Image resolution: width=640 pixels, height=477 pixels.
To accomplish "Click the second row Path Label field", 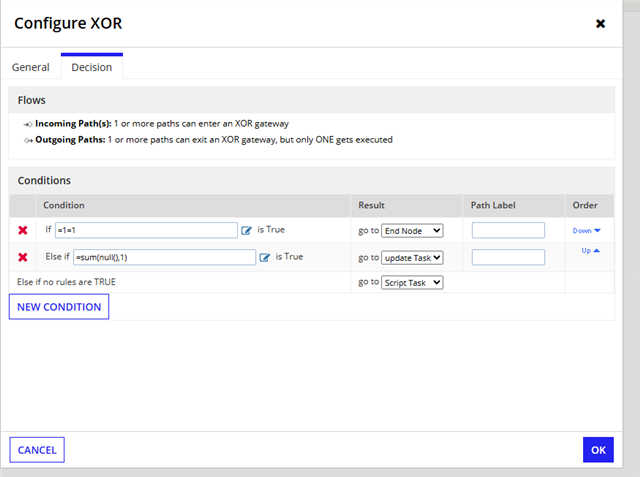I will pos(508,257).
